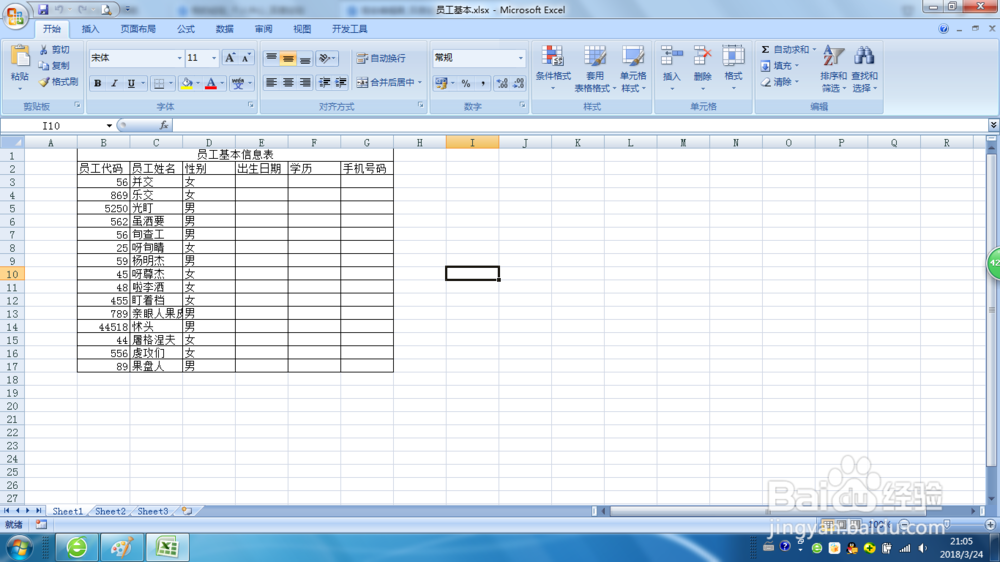Click Merge and Center (合并后居中)

click(x=385, y=82)
